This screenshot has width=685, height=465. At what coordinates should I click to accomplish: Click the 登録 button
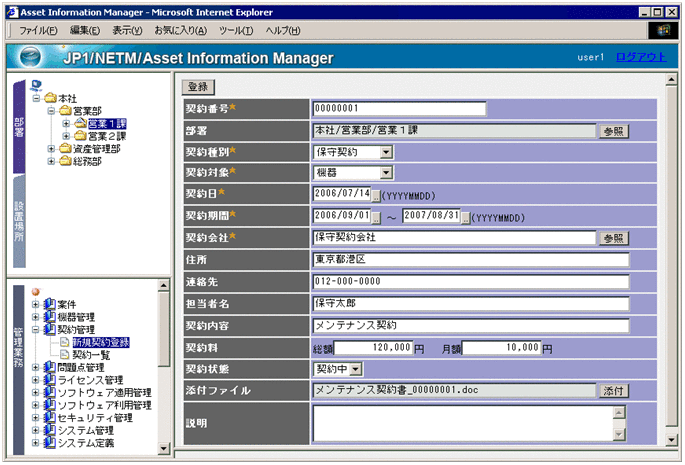pyautogui.click(x=198, y=86)
